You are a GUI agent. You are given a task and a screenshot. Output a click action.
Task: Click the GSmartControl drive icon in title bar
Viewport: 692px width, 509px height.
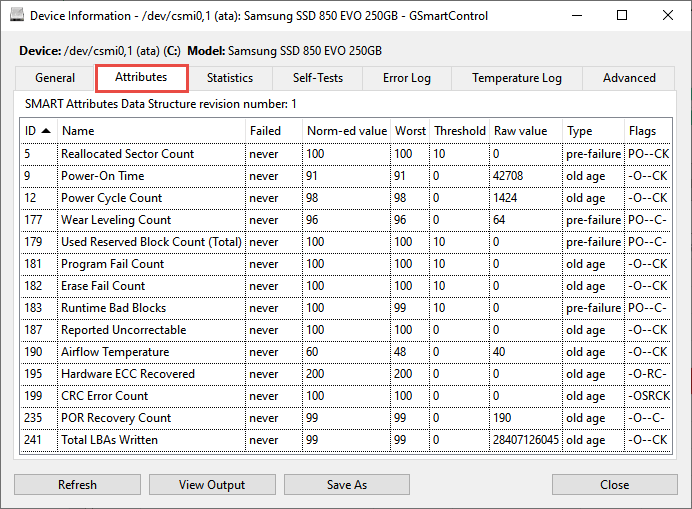(17, 15)
